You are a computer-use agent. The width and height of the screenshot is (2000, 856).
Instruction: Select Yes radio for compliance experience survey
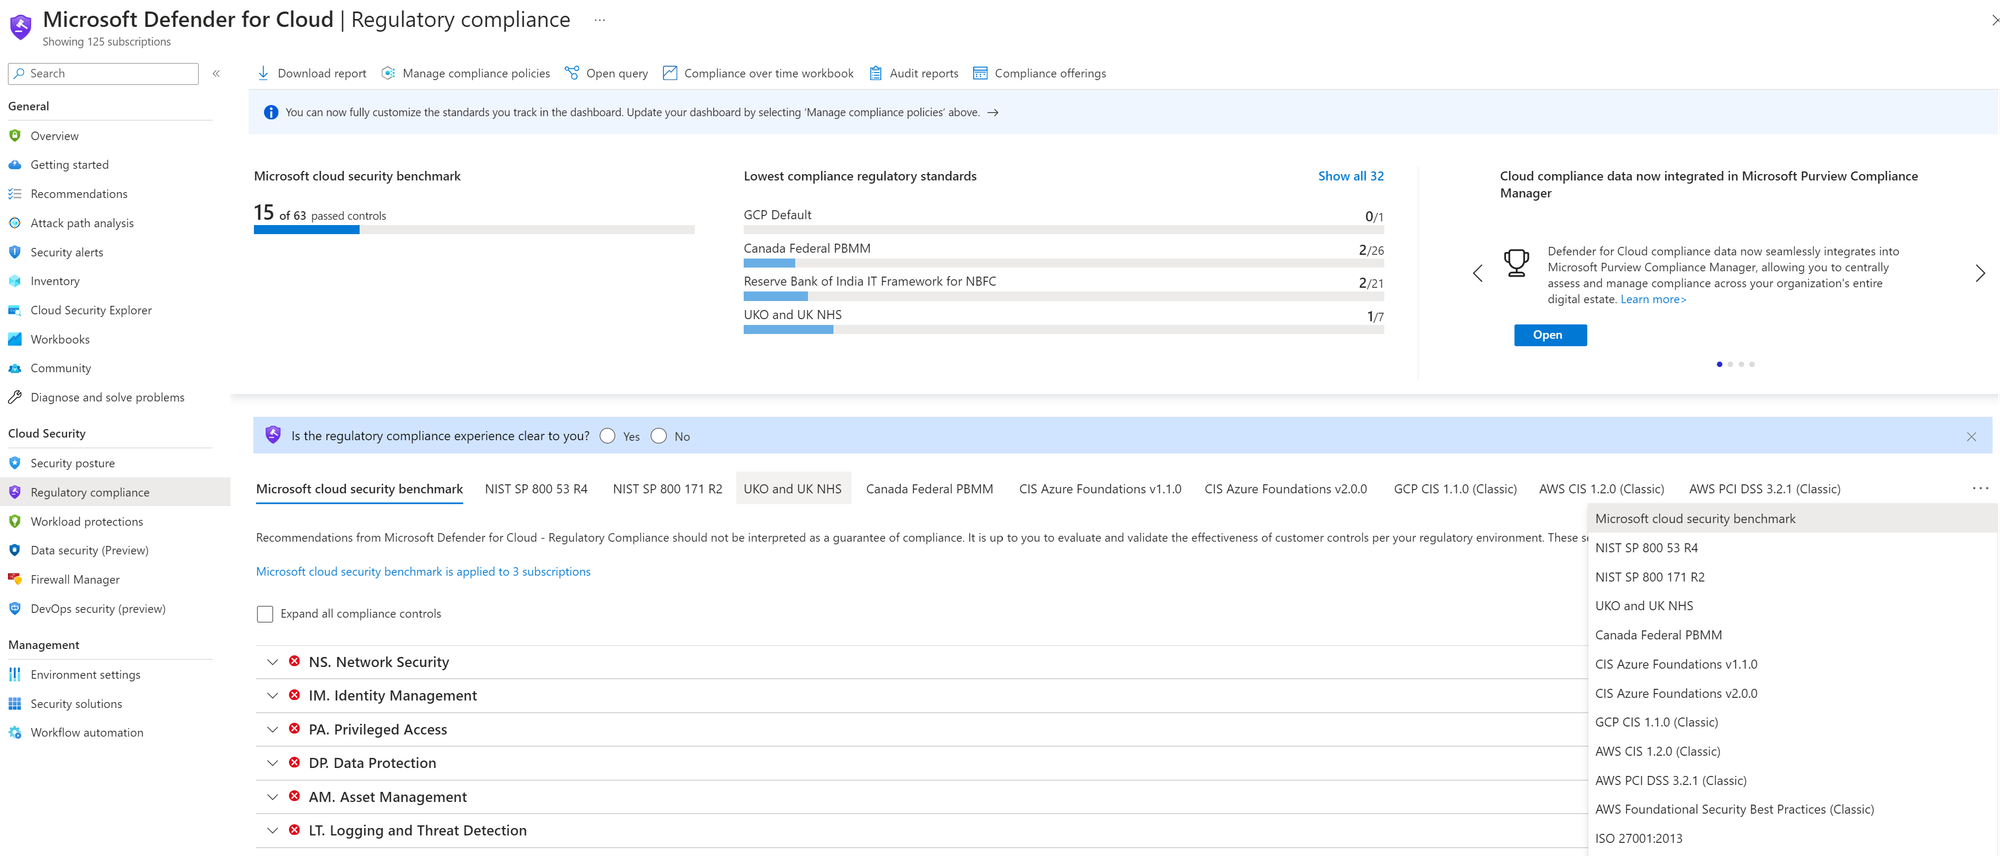[608, 436]
